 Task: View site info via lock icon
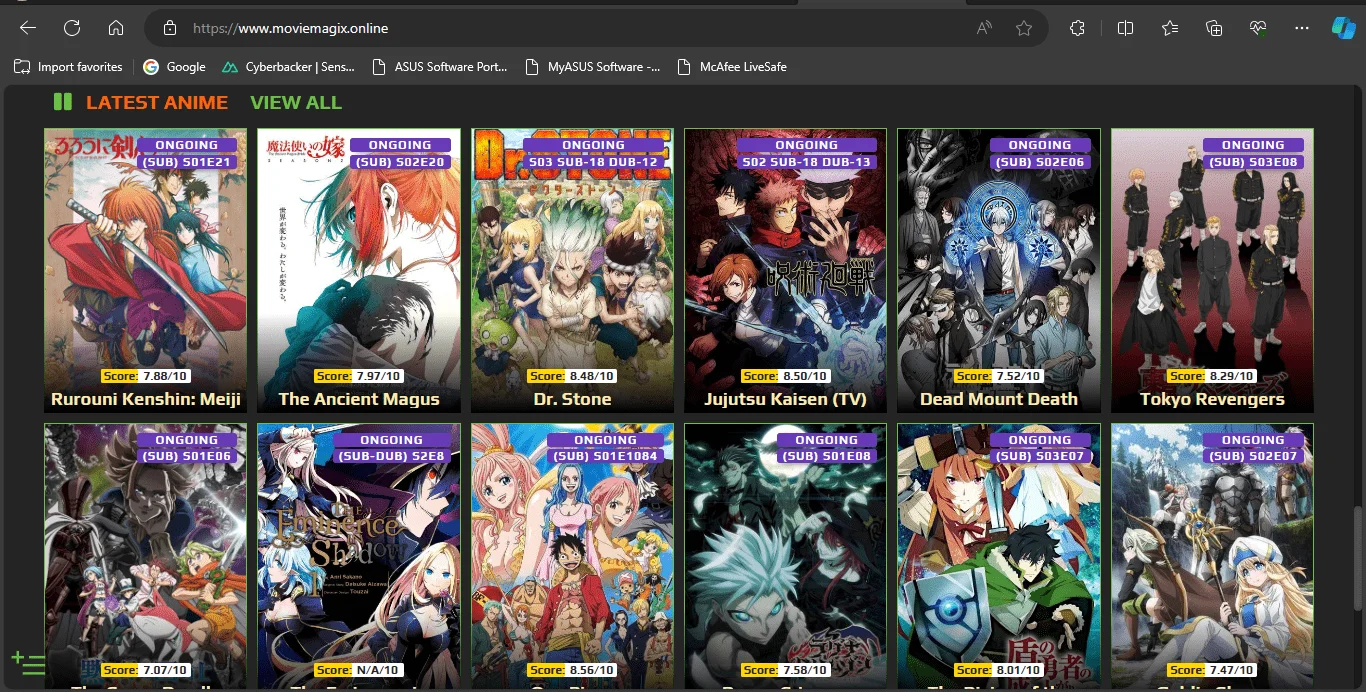click(170, 28)
